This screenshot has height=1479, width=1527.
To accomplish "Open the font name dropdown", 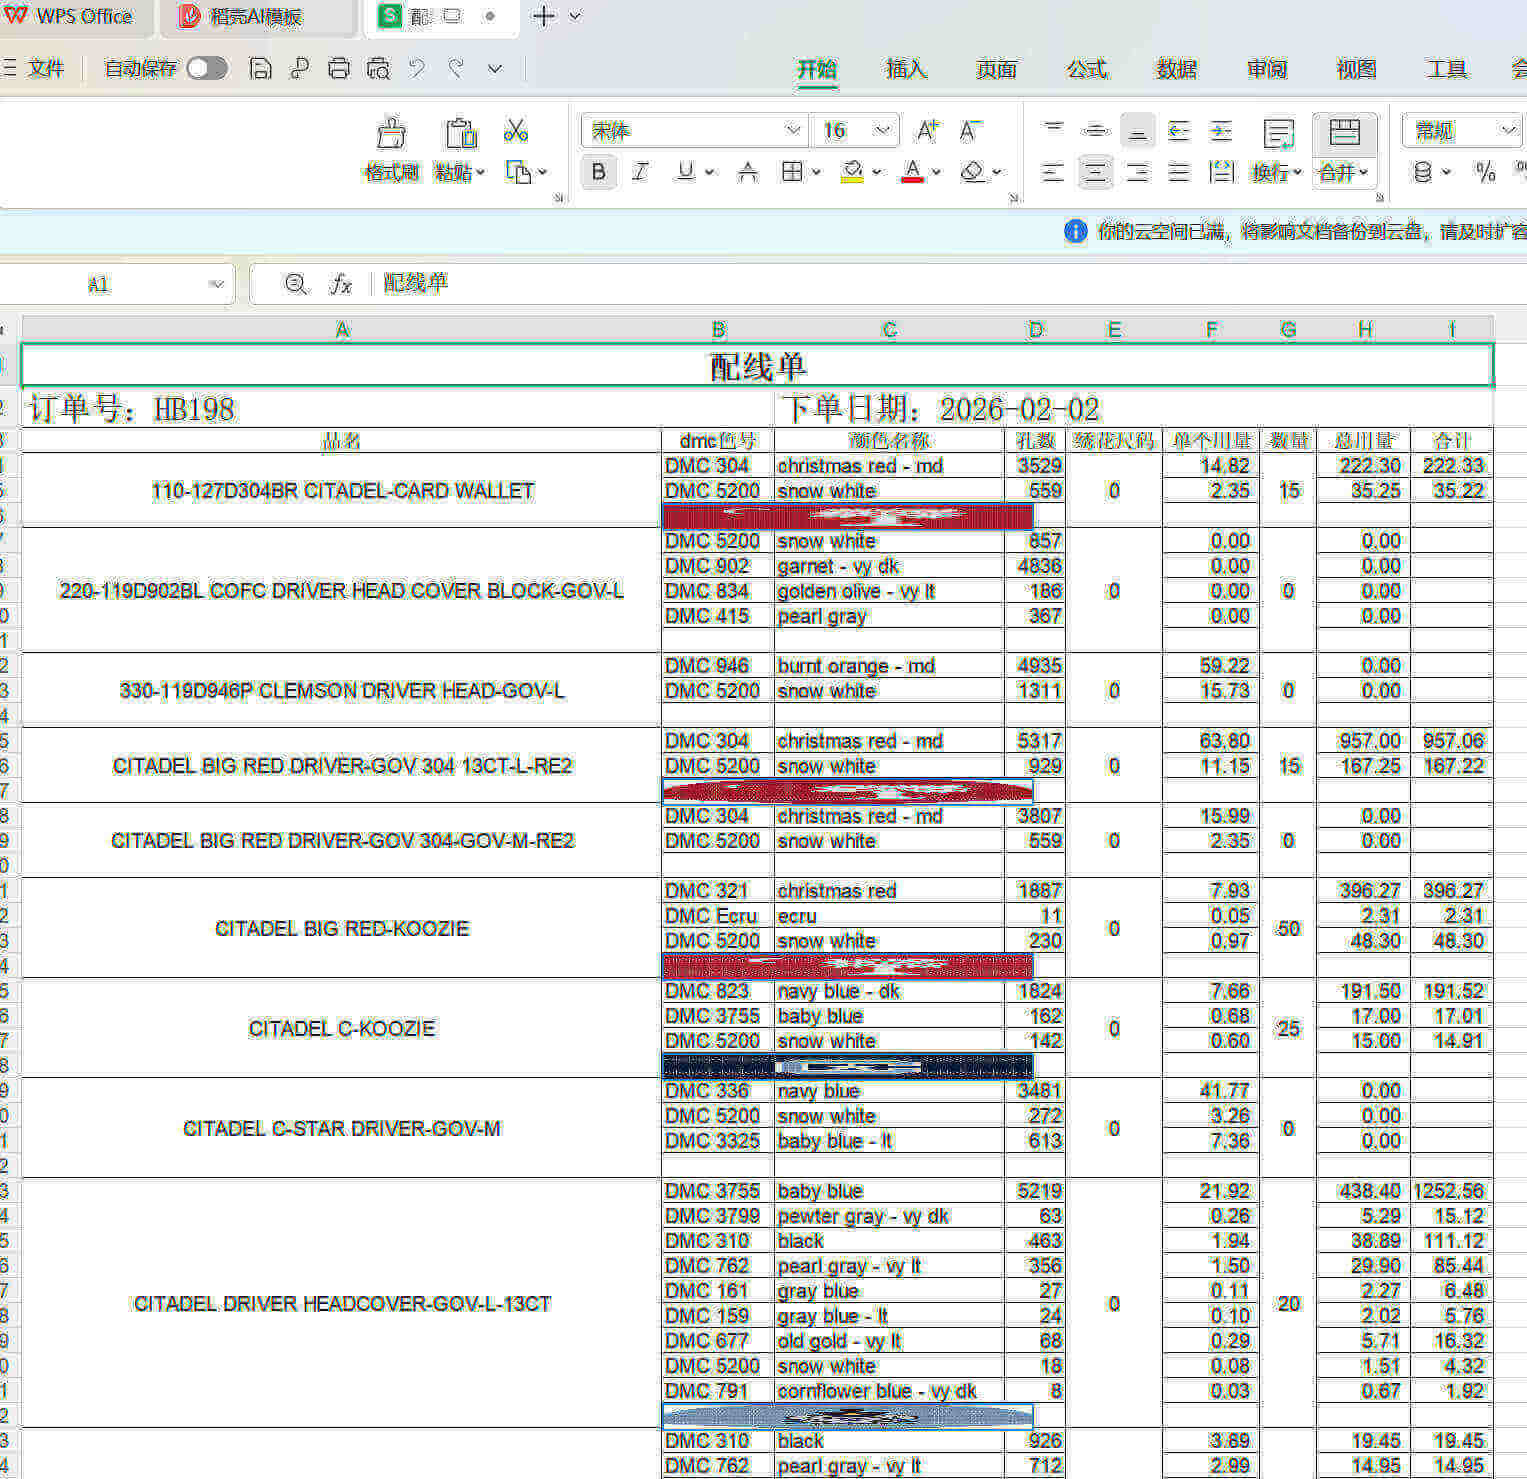I will point(793,130).
